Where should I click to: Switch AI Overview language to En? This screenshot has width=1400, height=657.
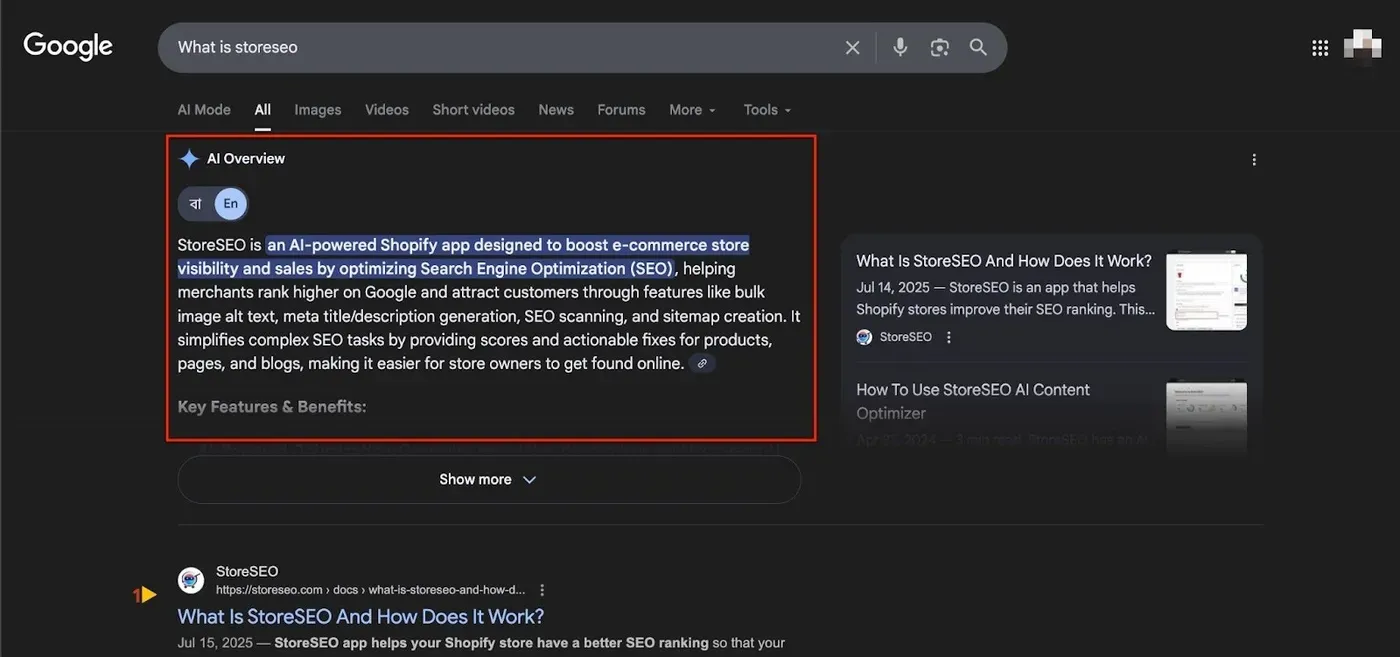pos(231,203)
